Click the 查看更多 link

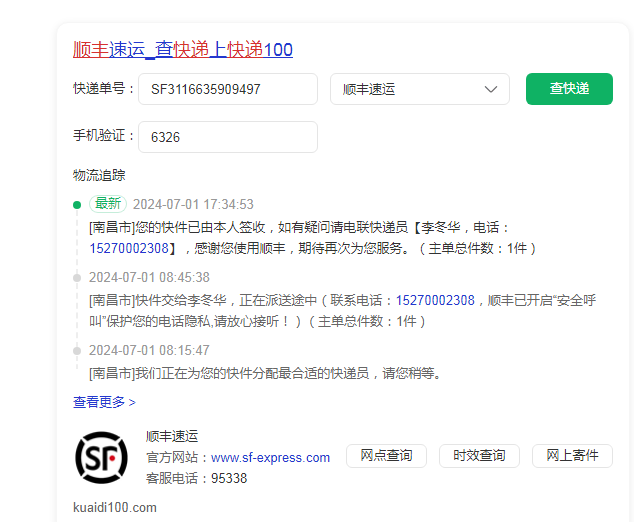tap(104, 402)
